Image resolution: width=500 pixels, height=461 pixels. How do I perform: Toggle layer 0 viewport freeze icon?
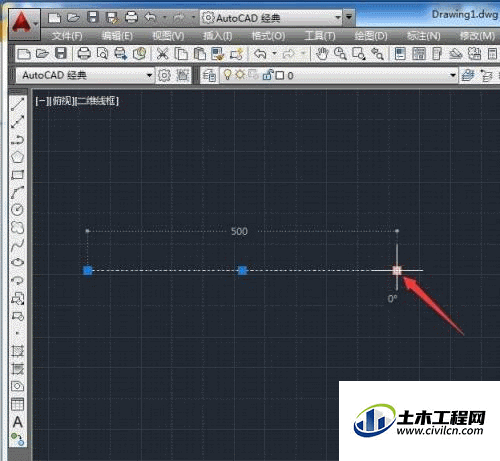point(253,75)
